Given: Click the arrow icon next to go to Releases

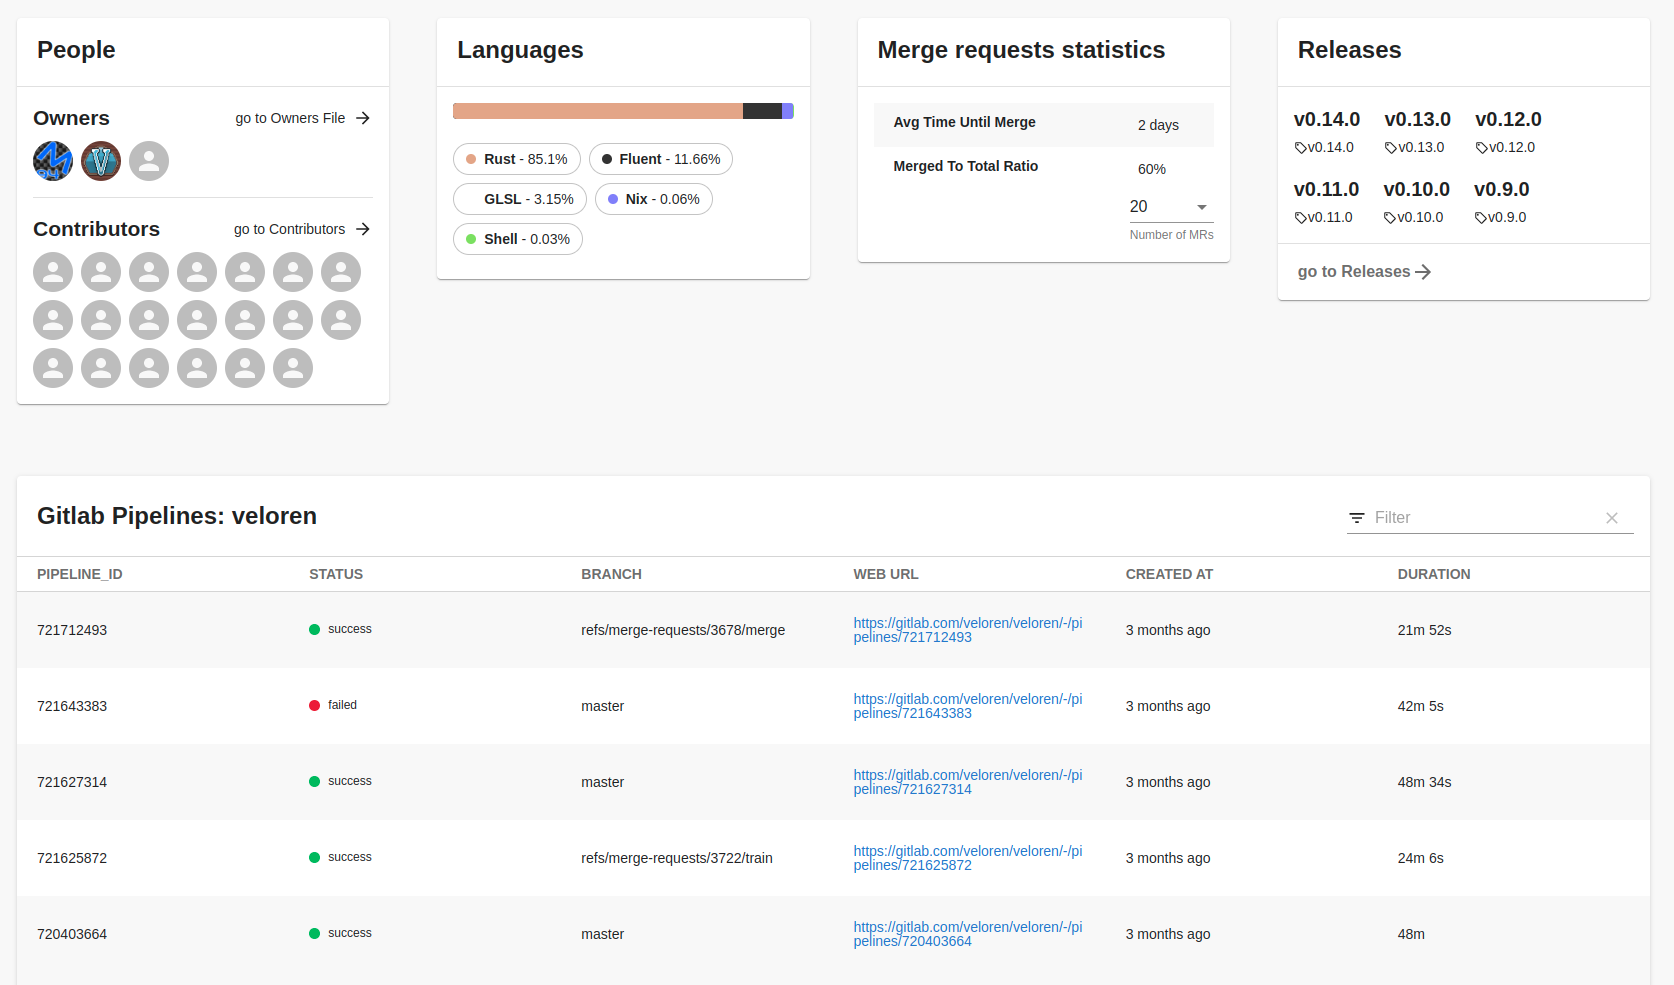Looking at the screenshot, I should (x=1423, y=271).
